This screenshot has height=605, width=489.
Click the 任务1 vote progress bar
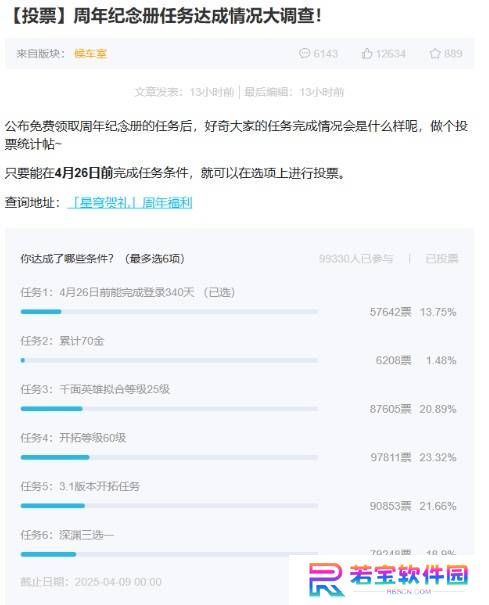[x=169, y=311]
